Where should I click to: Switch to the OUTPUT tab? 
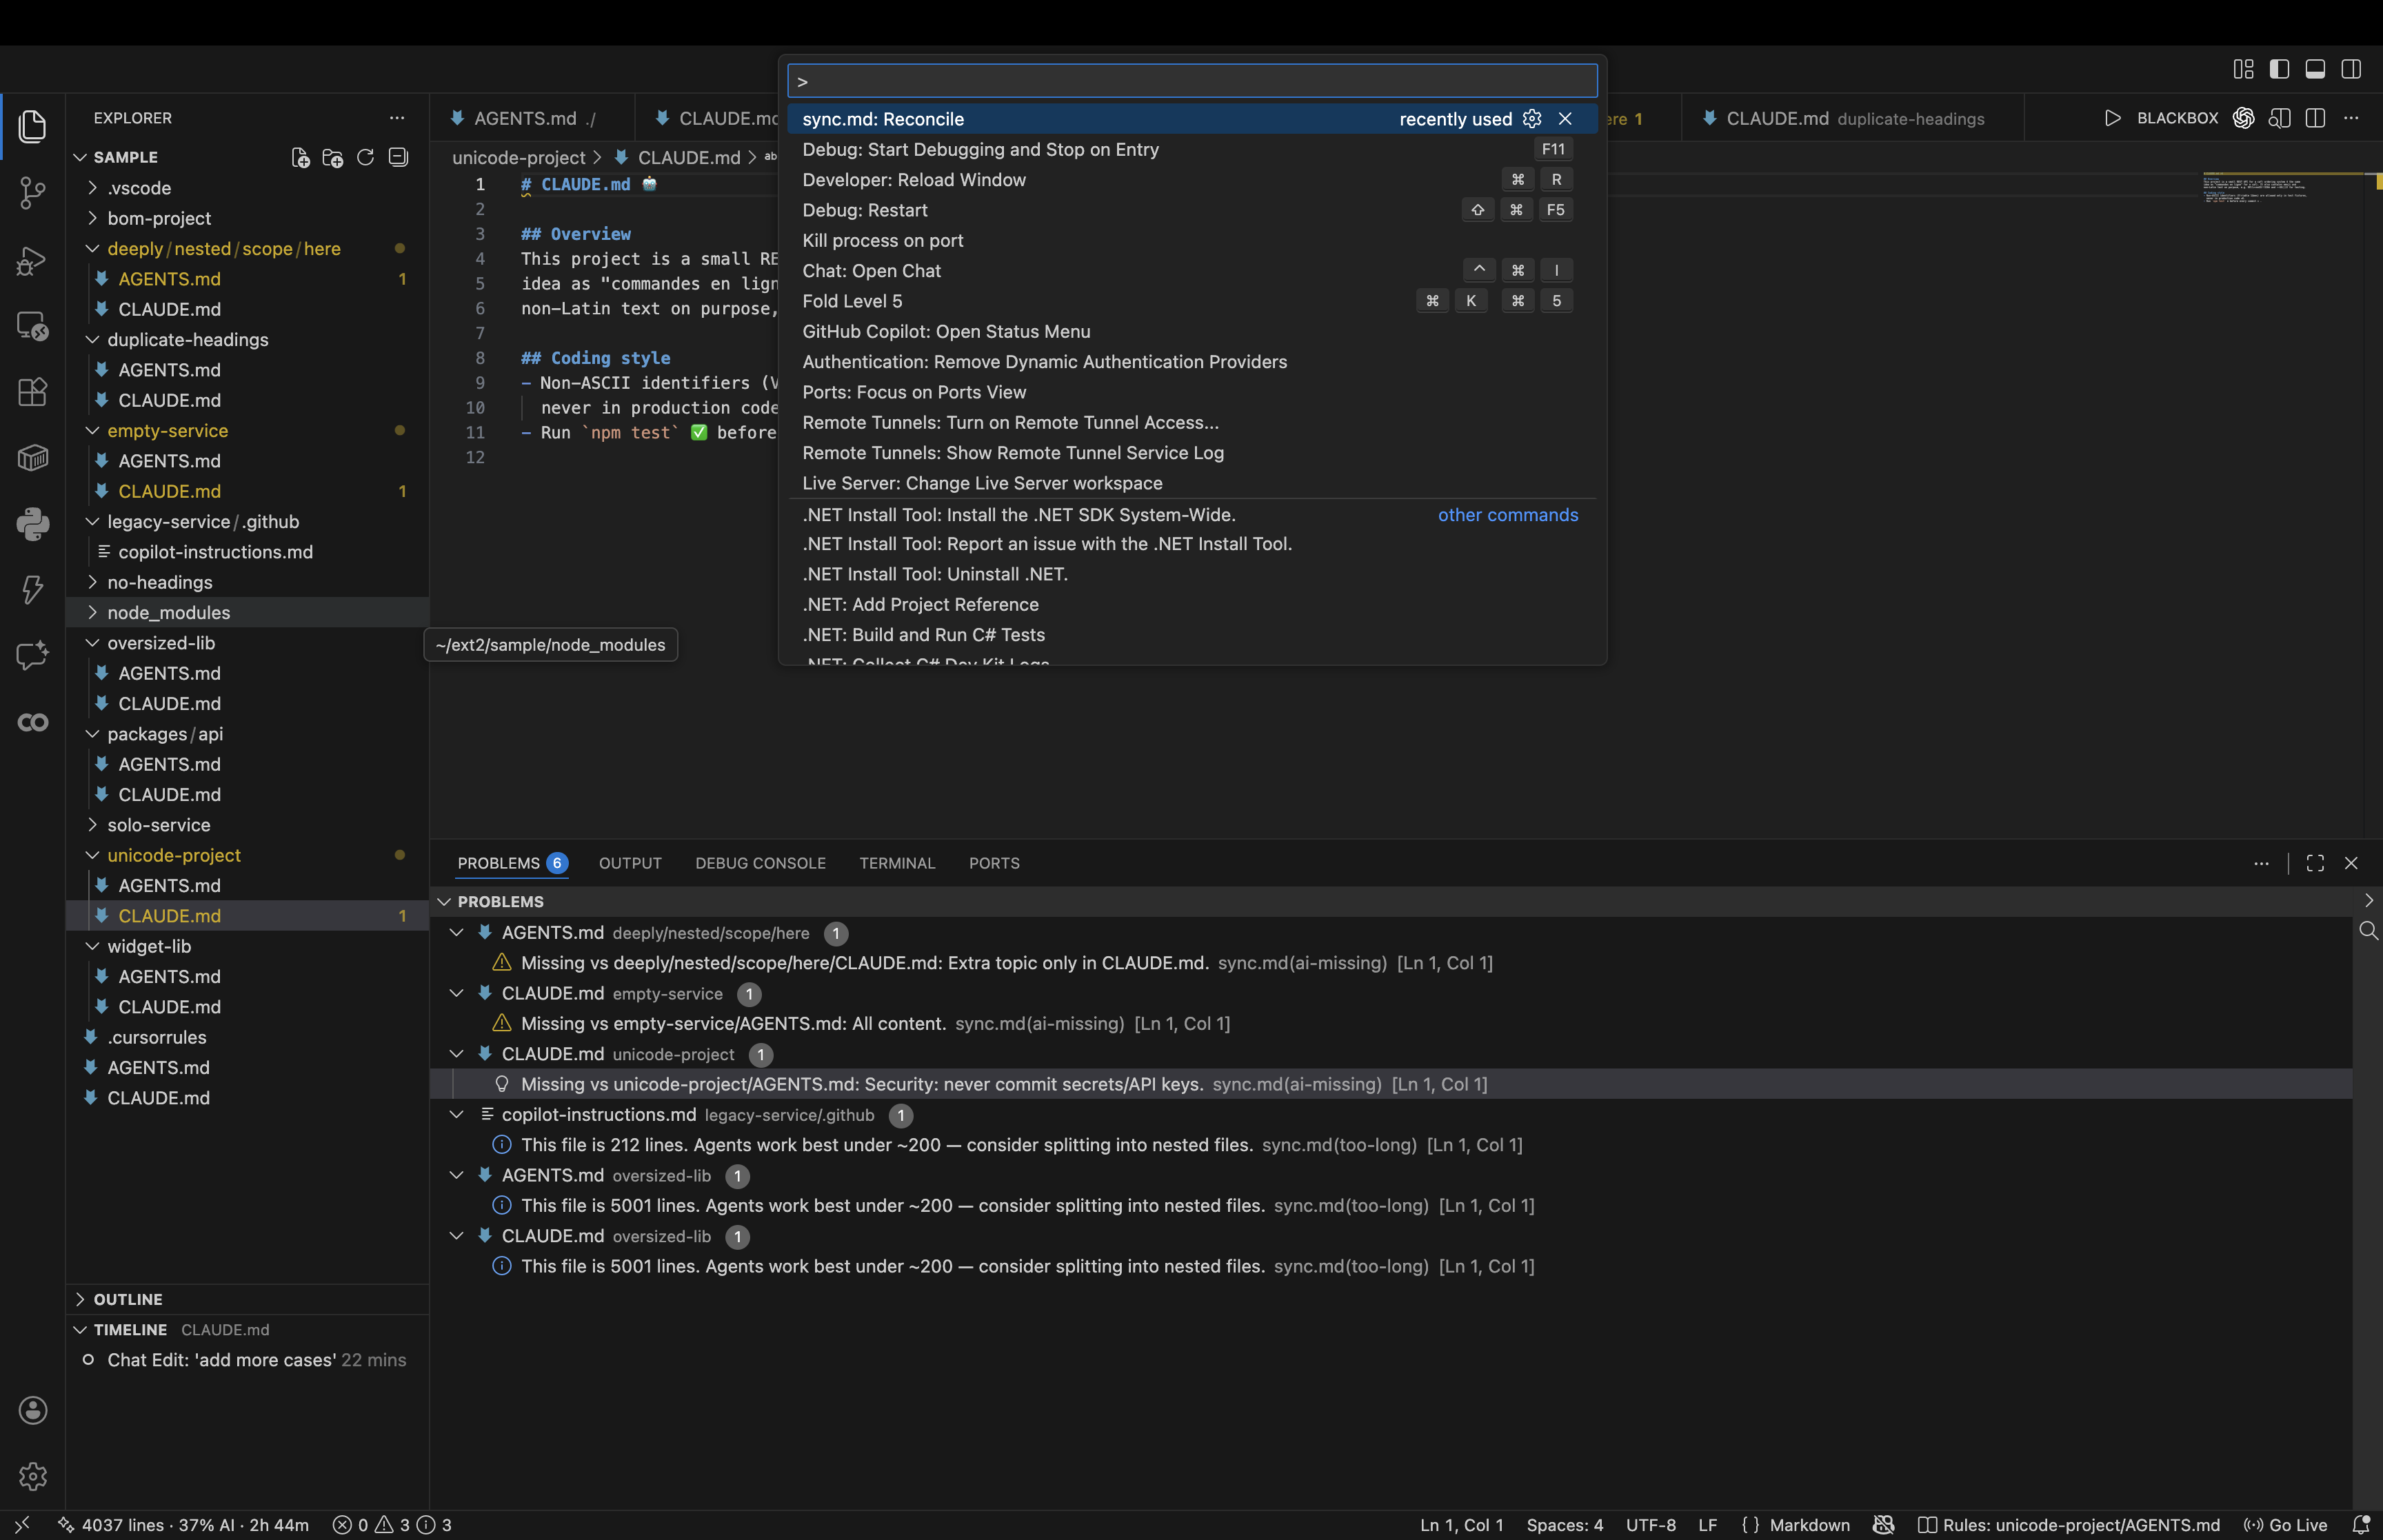pyautogui.click(x=630, y=863)
